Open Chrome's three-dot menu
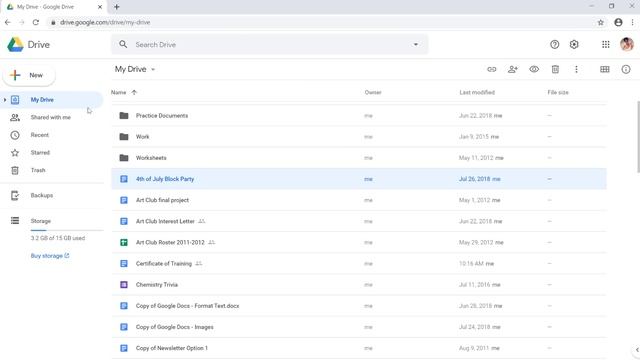This screenshot has width=640, height=360. (632, 22)
